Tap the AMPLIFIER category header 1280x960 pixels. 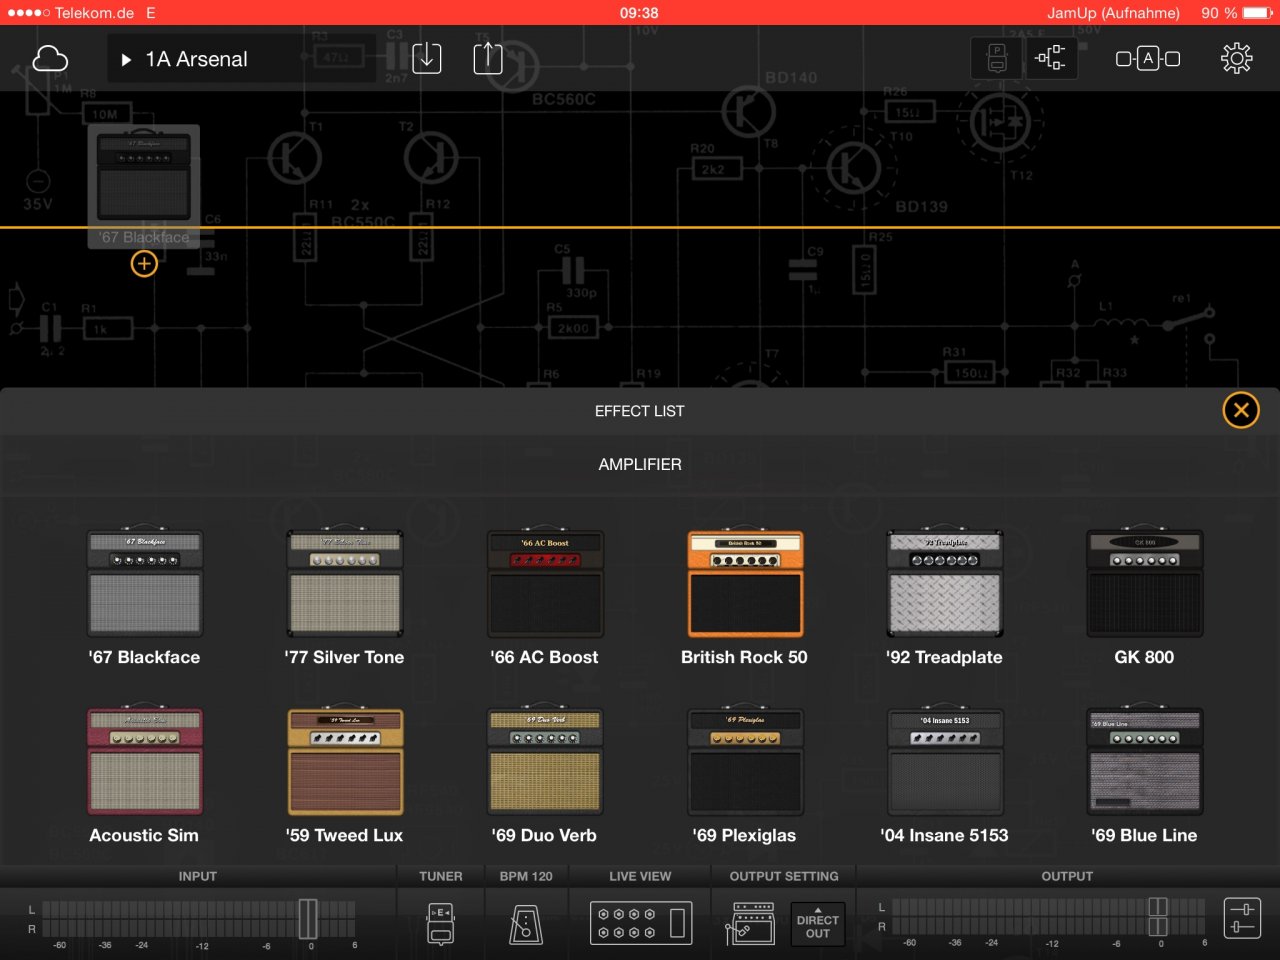coord(640,465)
